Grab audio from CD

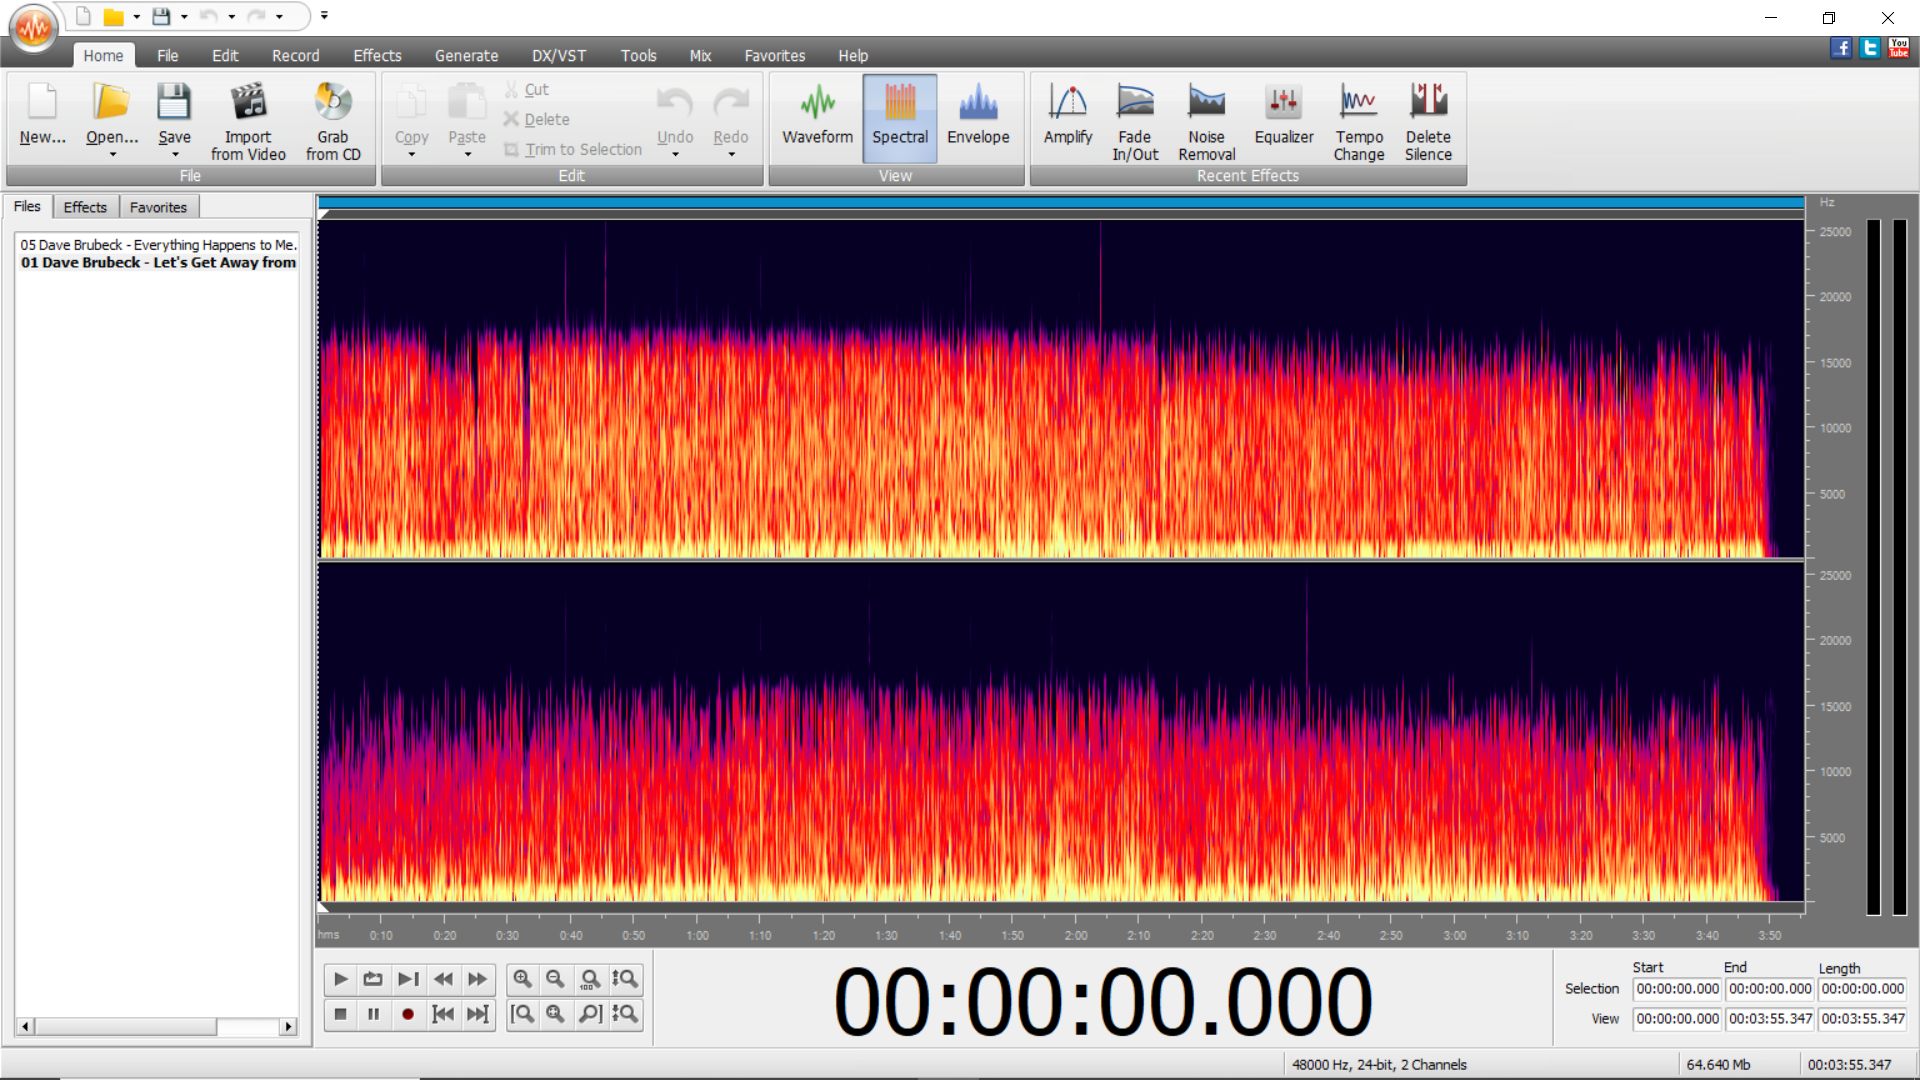click(x=333, y=121)
